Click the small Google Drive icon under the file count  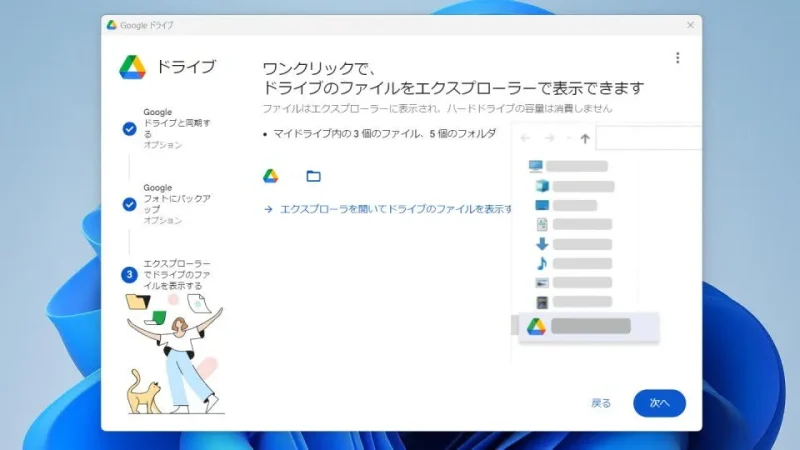(270, 176)
